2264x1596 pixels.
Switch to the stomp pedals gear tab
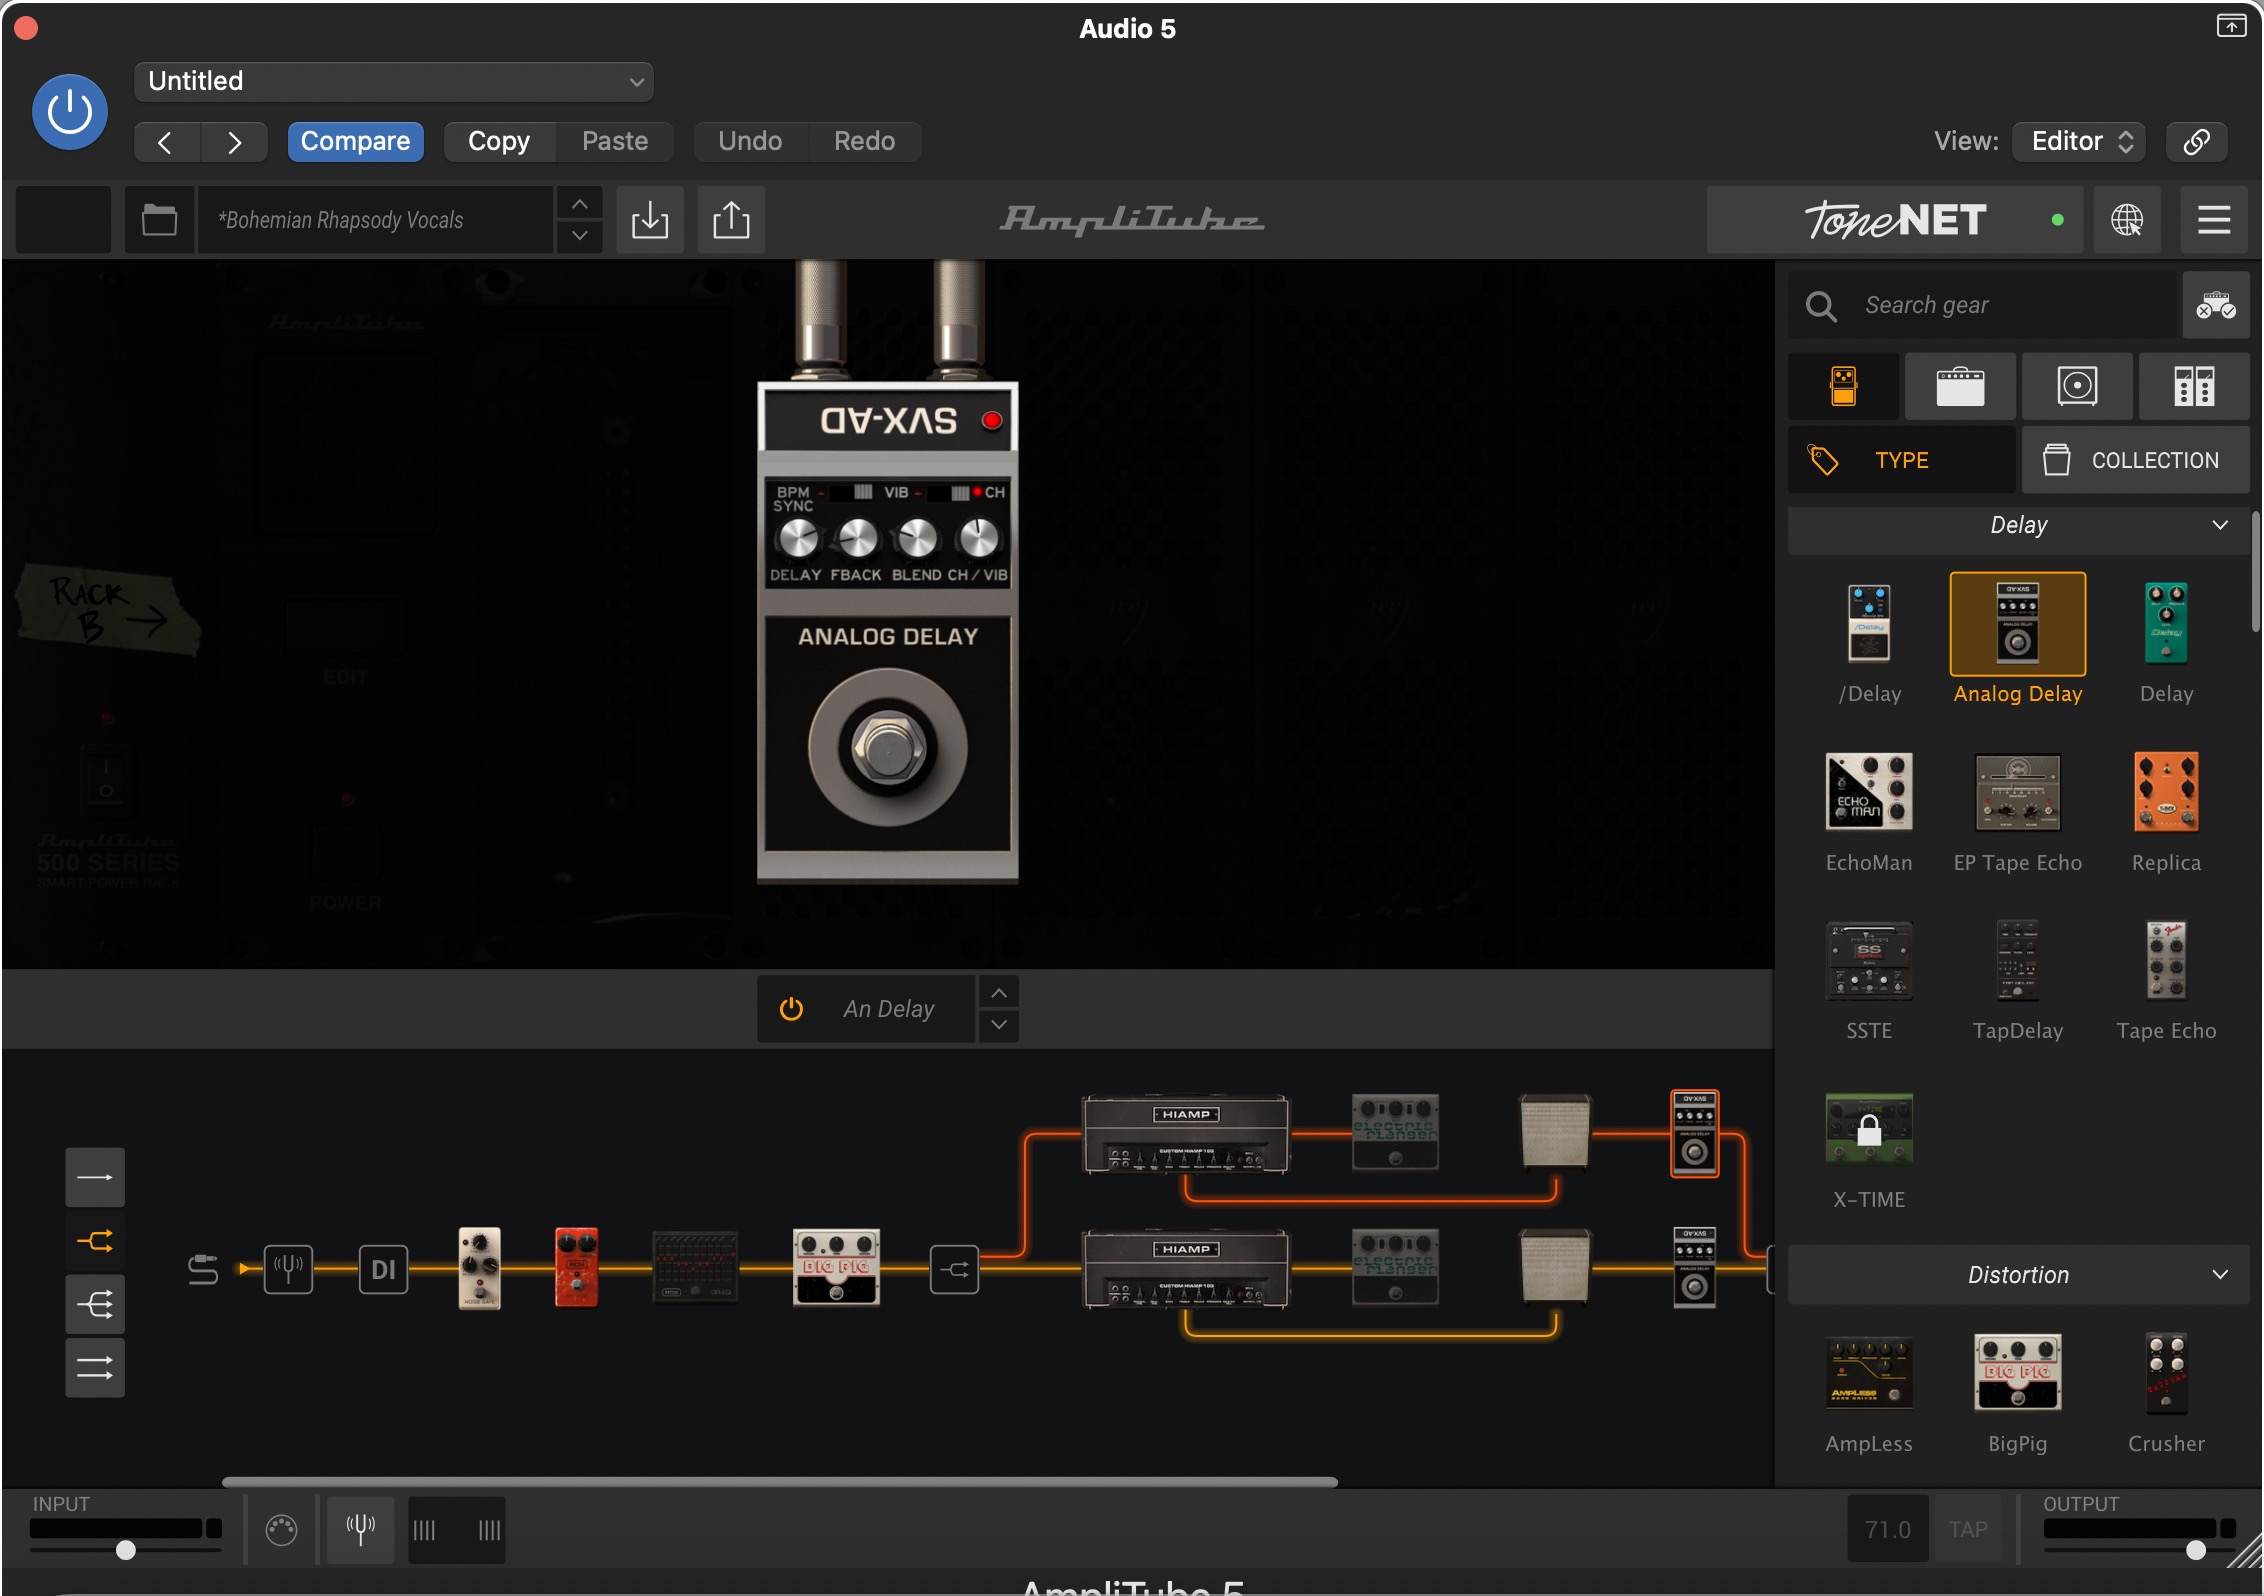tap(1843, 386)
